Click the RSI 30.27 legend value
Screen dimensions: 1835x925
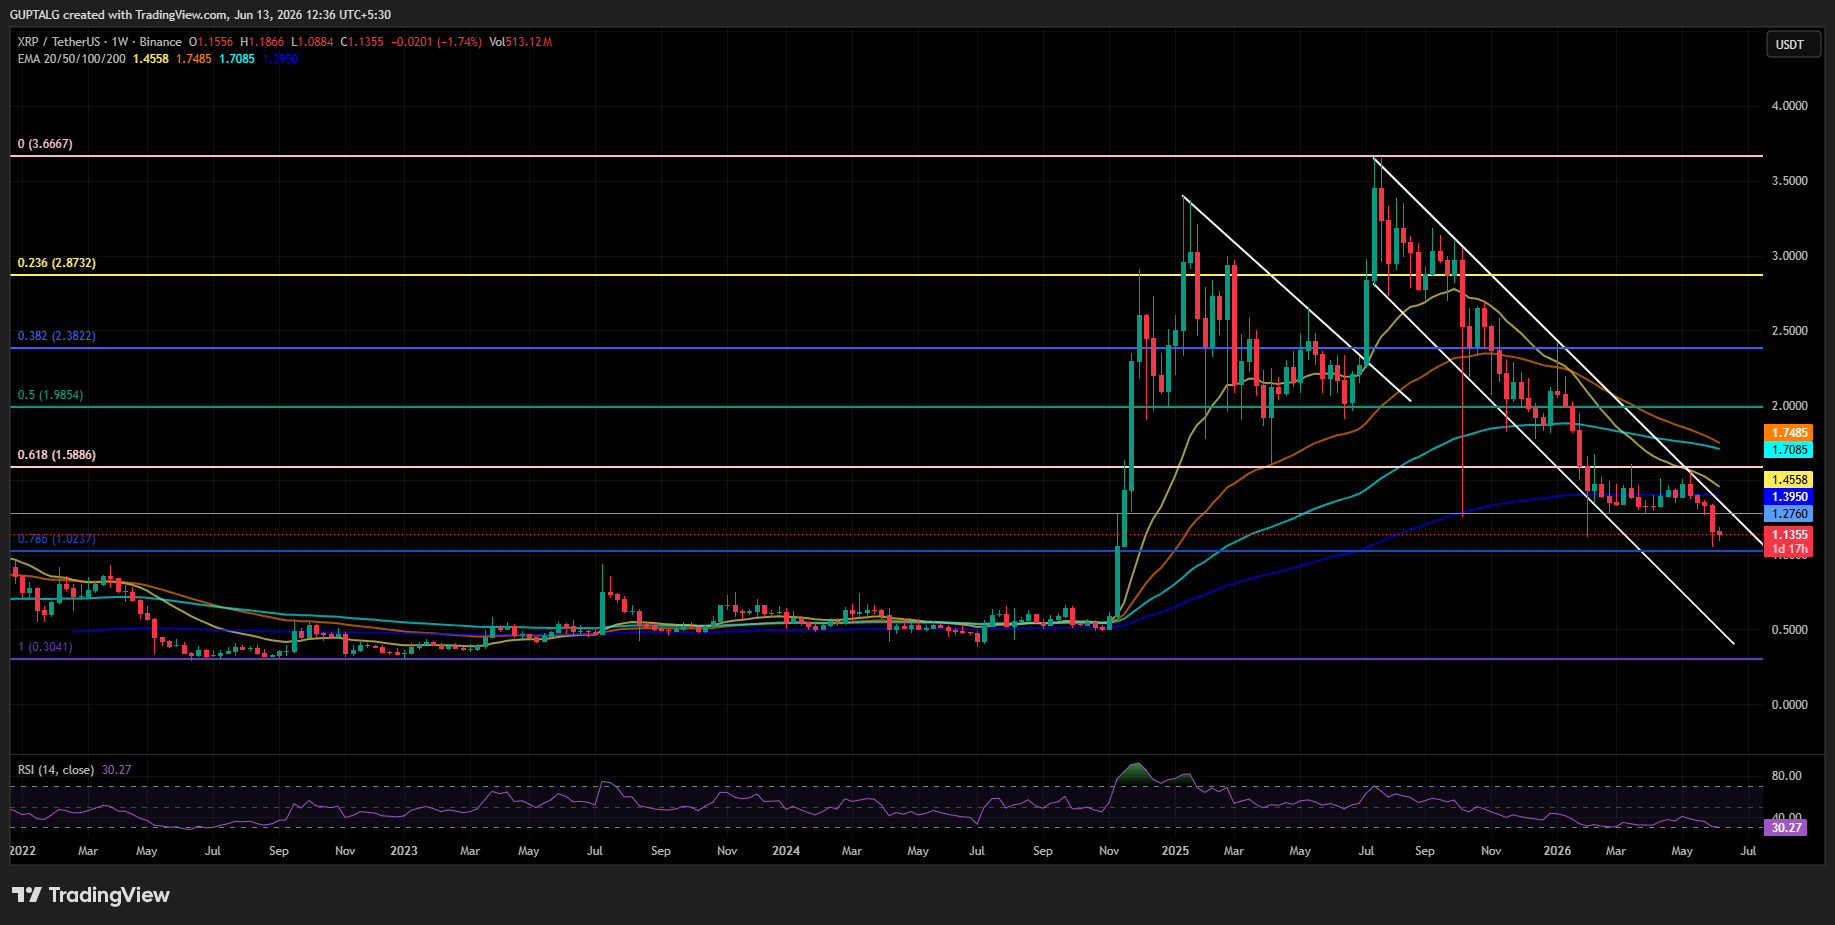117,770
